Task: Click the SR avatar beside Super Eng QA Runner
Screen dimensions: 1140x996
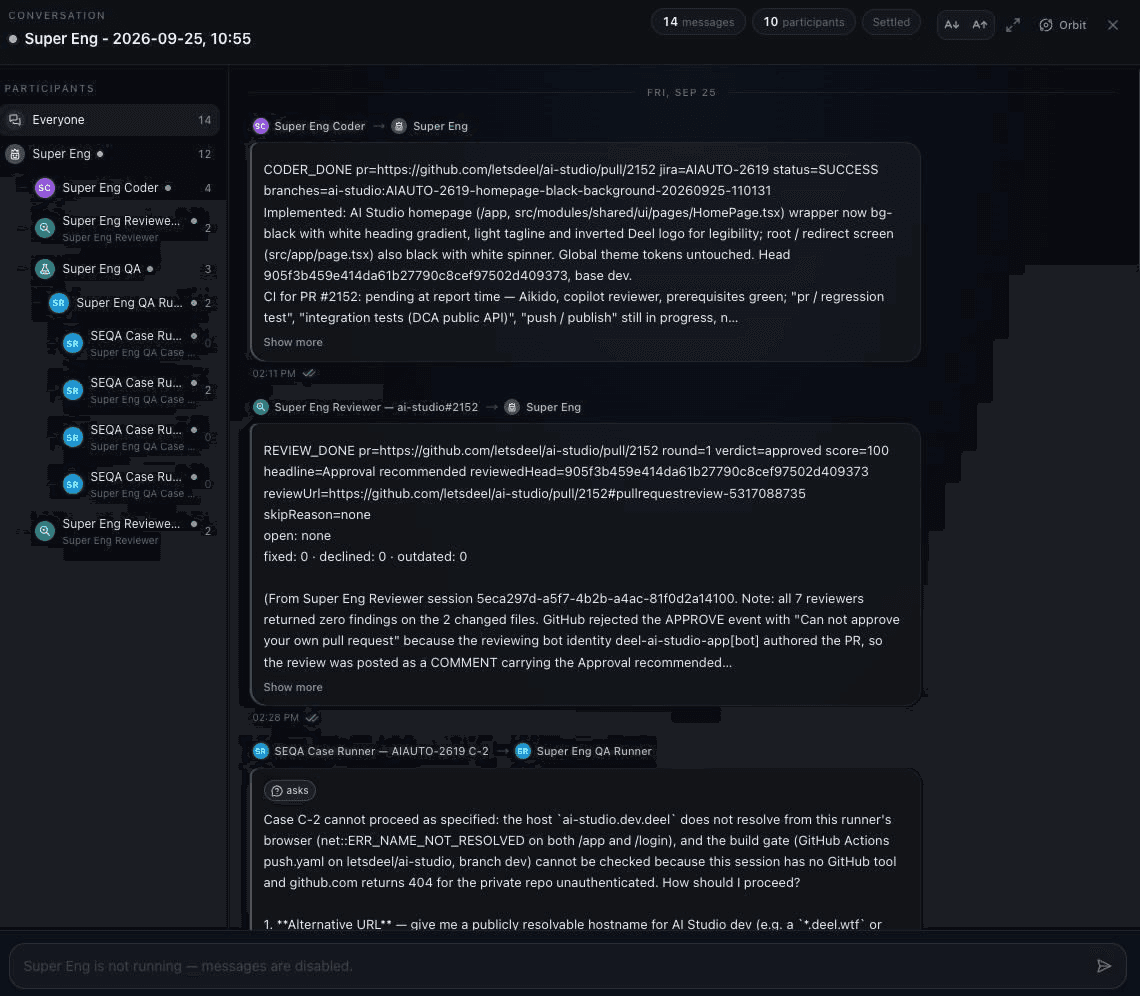Action: coord(58,302)
